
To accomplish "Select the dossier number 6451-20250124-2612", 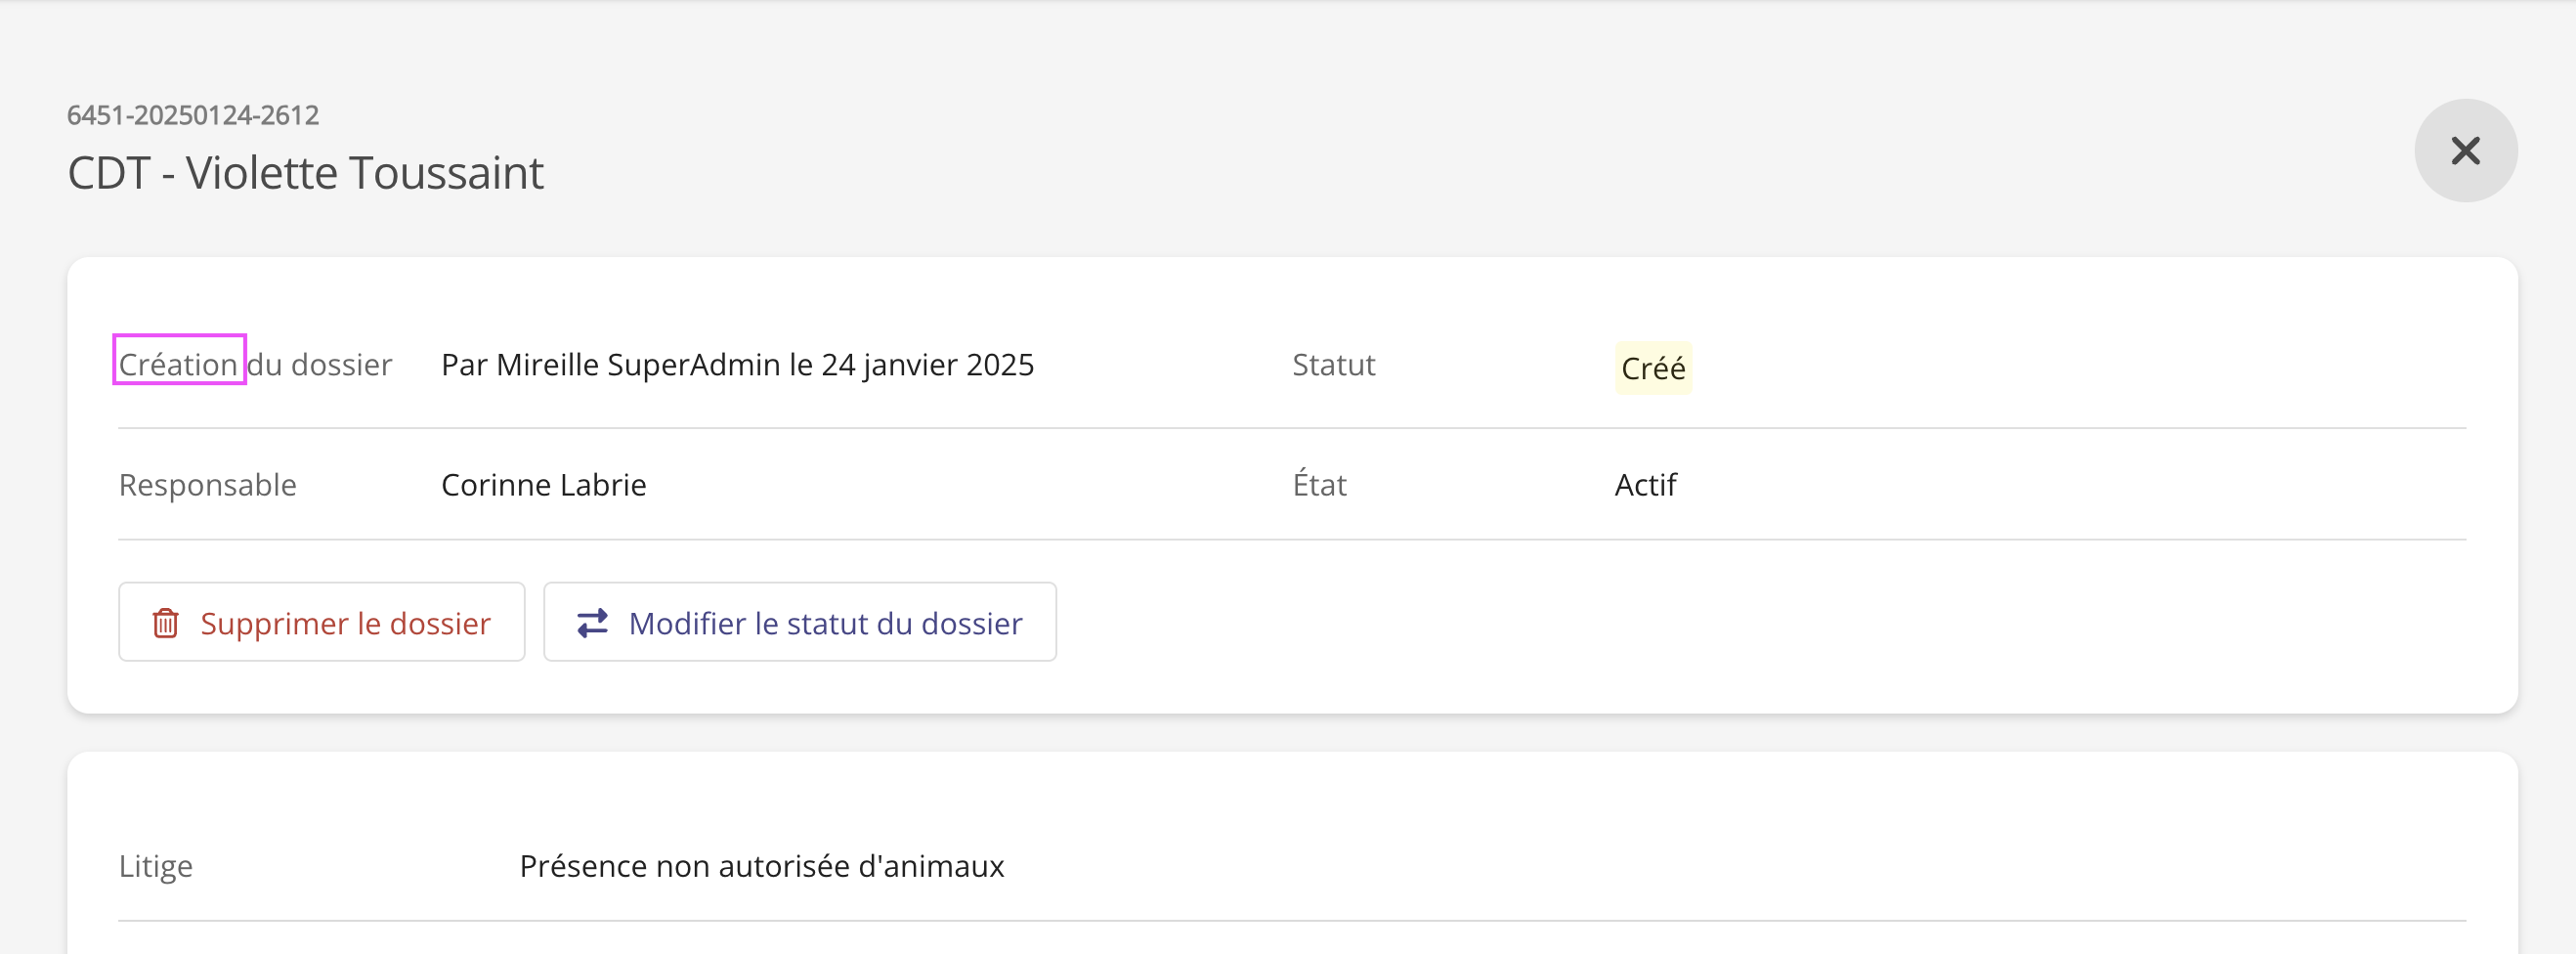I will 193,115.
